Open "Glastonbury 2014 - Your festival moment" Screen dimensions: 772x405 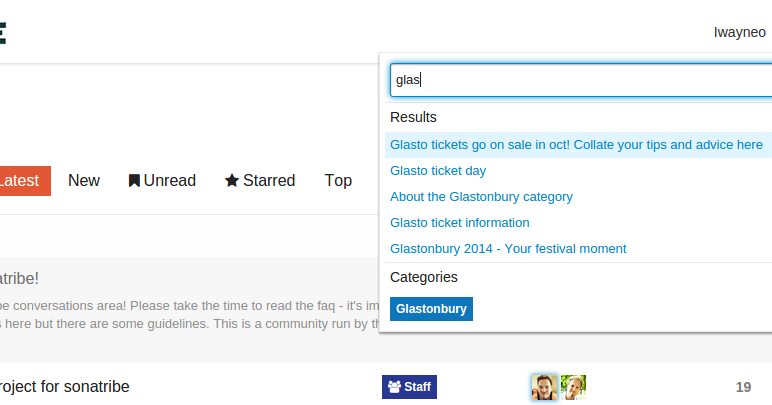point(508,249)
